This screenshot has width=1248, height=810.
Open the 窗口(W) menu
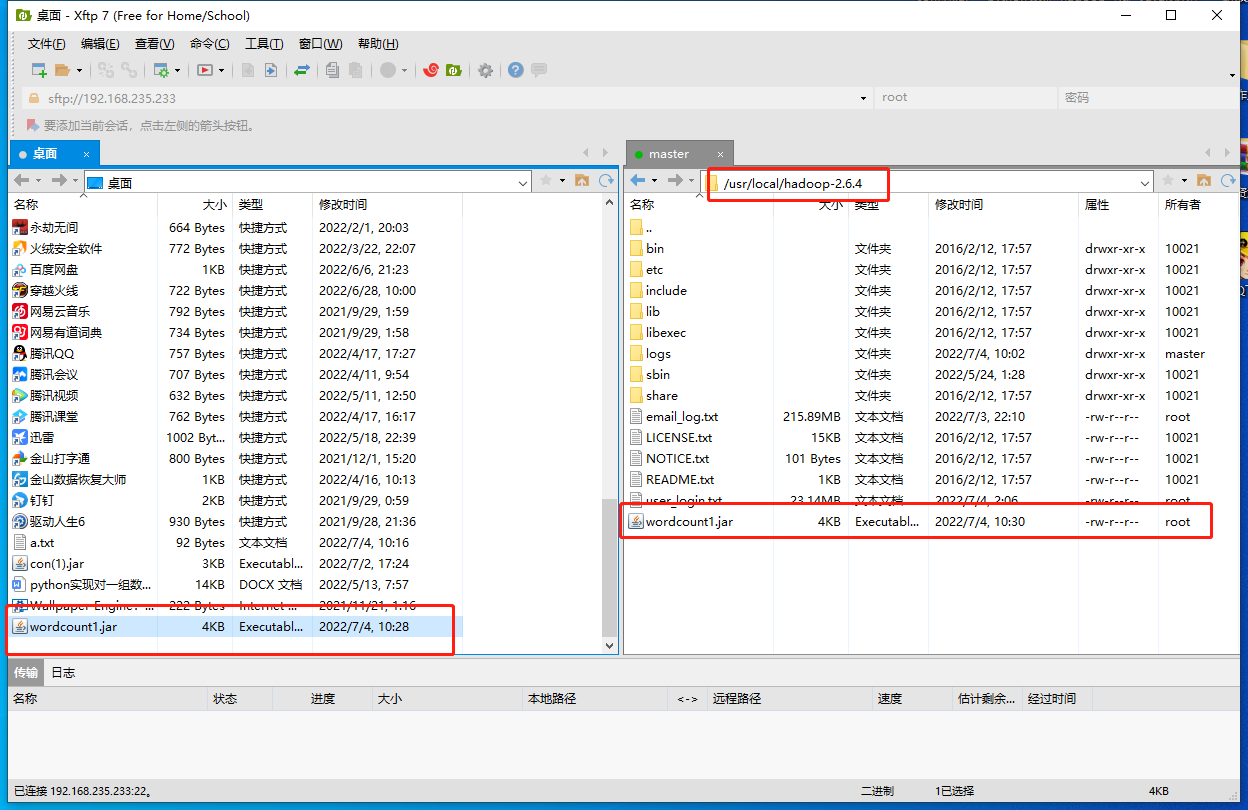(320, 44)
